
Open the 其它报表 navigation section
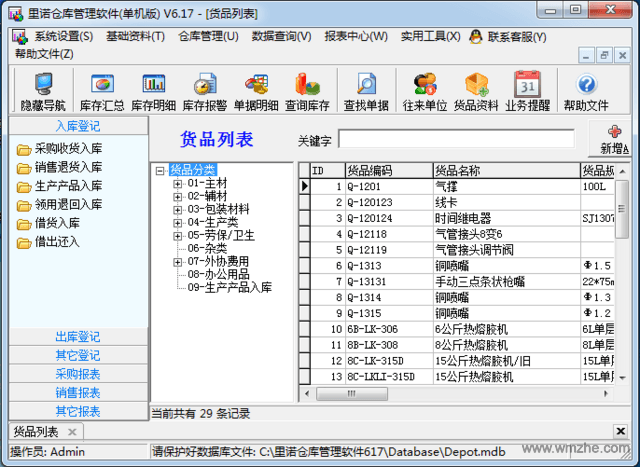78,411
